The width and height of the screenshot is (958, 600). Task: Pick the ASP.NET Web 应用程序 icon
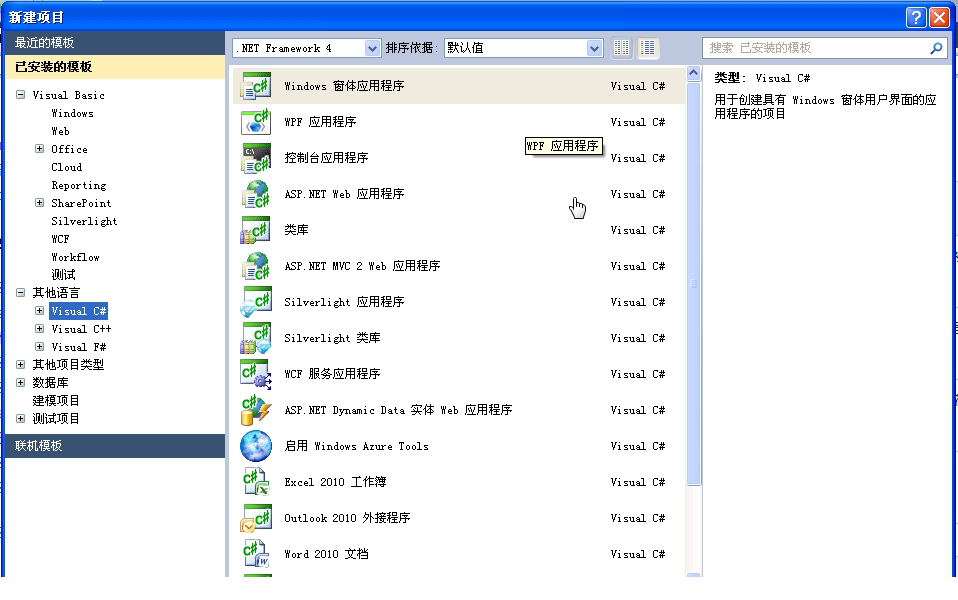[255, 194]
